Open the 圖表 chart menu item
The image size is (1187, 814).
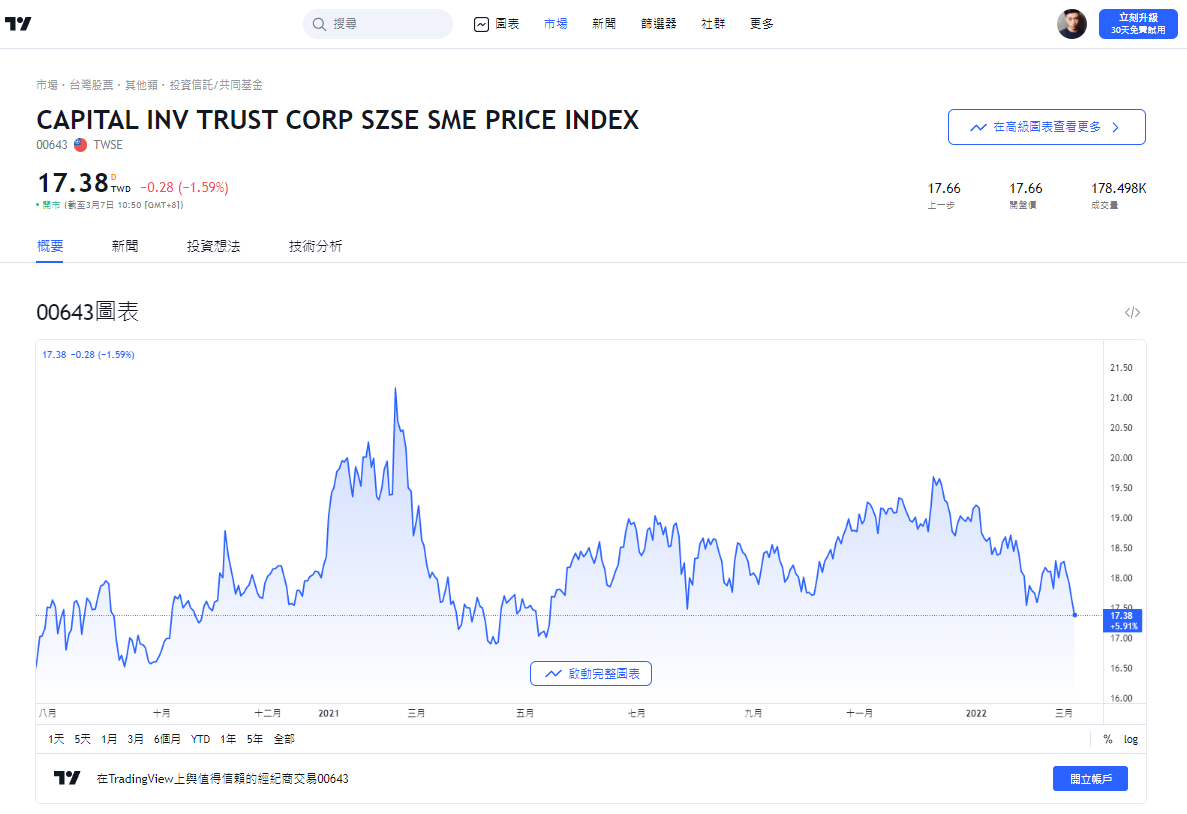497,24
